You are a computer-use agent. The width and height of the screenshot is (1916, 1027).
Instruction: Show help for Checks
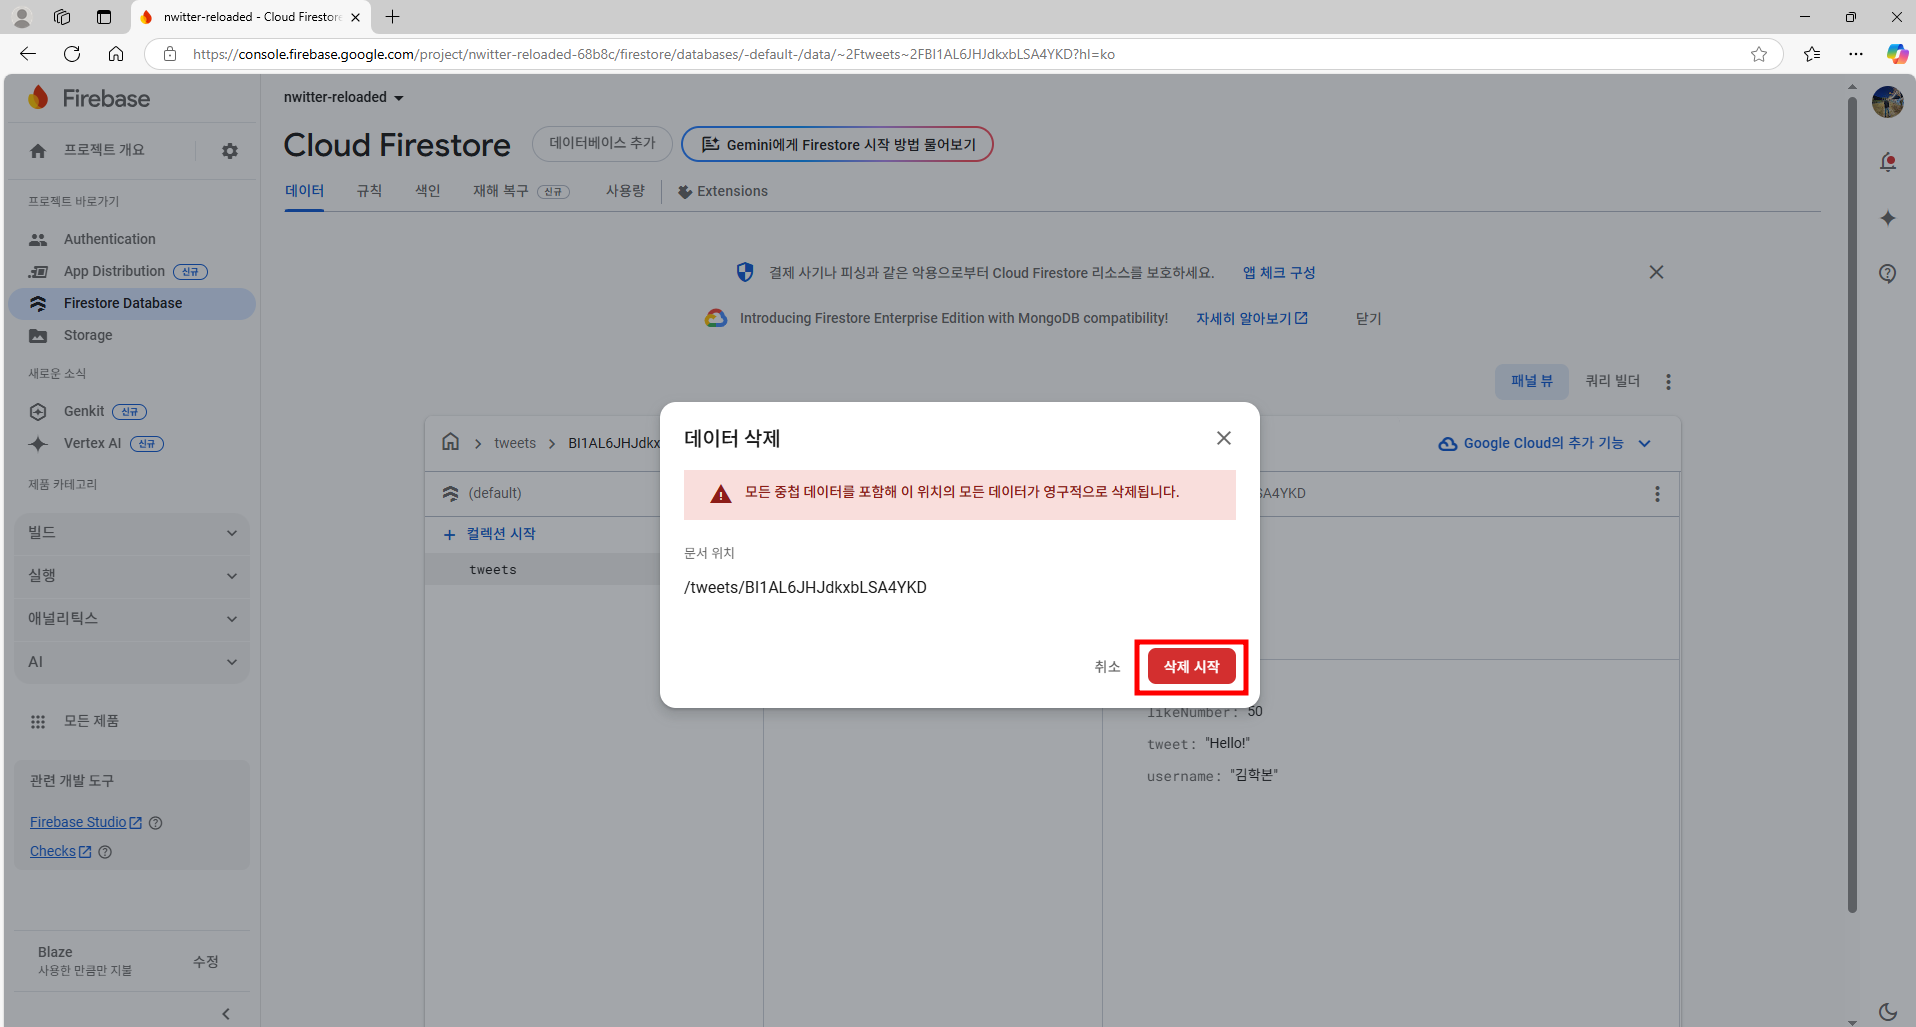(105, 852)
